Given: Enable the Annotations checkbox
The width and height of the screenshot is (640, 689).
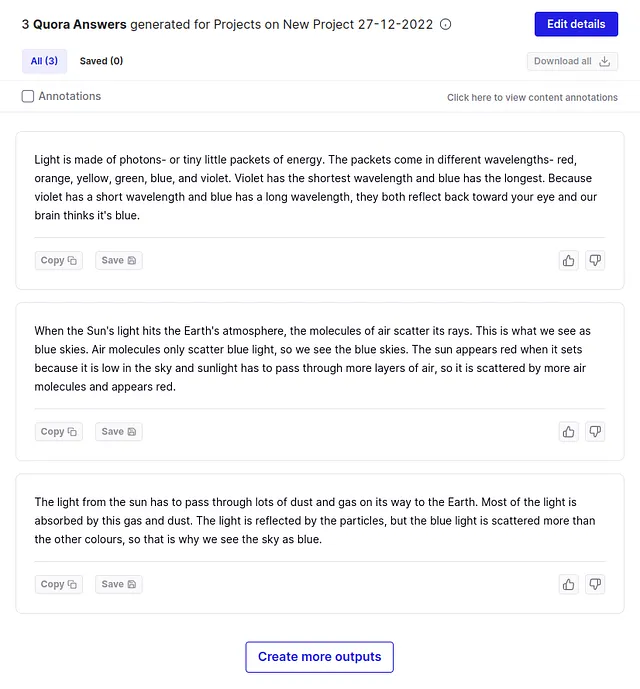Looking at the screenshot, I should [28, 96].
